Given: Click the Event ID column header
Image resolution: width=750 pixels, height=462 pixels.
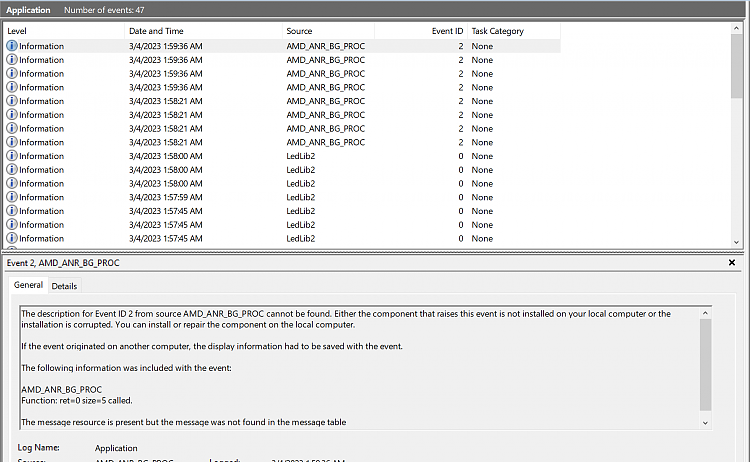Looking at the screenshot, I should point(421,31).
